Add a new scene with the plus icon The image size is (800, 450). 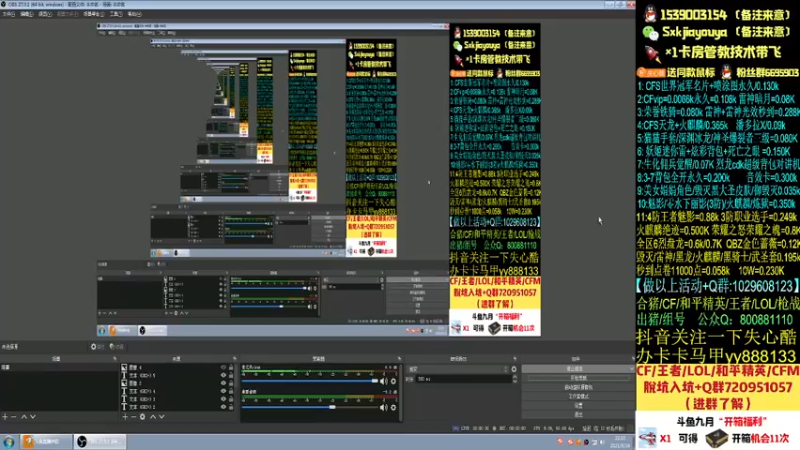click(5, 417)
